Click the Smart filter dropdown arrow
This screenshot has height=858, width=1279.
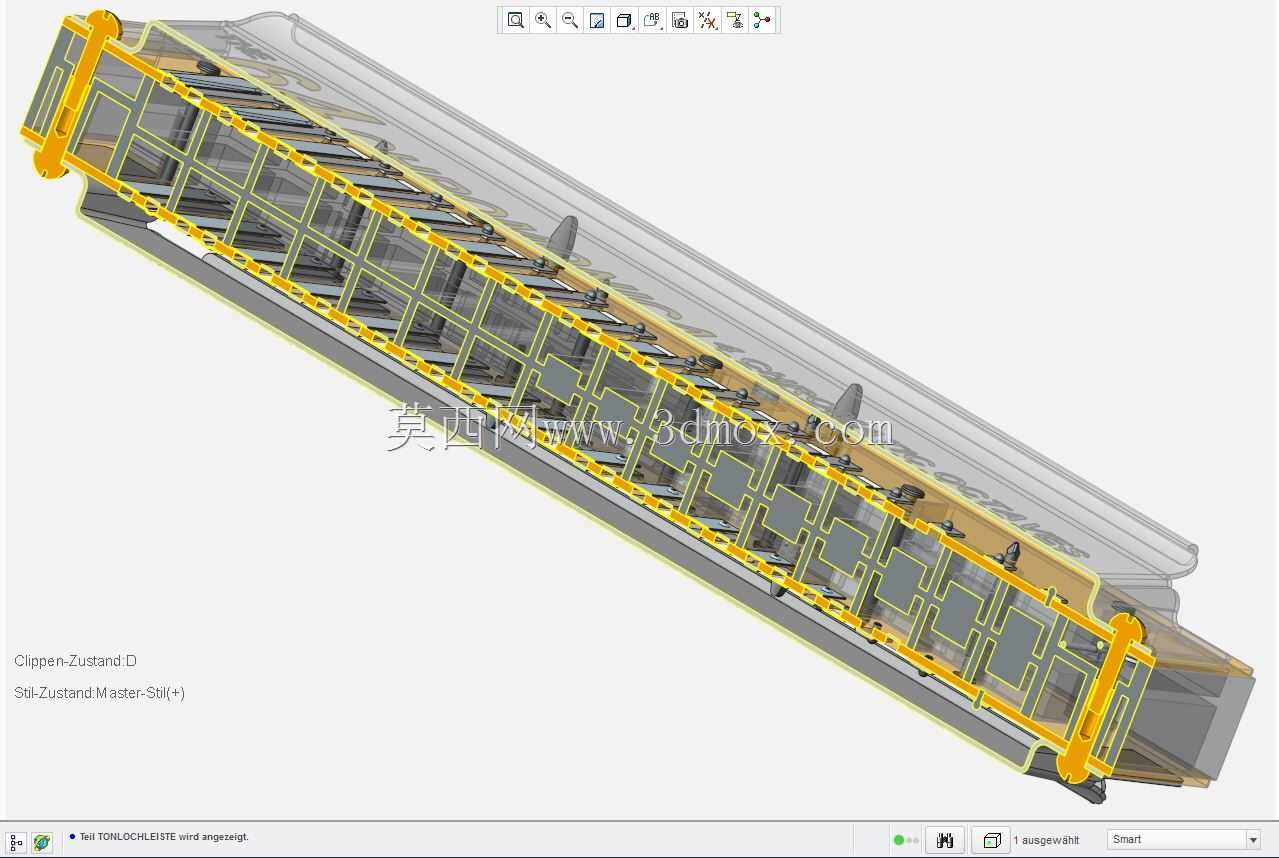point(1252,840)
